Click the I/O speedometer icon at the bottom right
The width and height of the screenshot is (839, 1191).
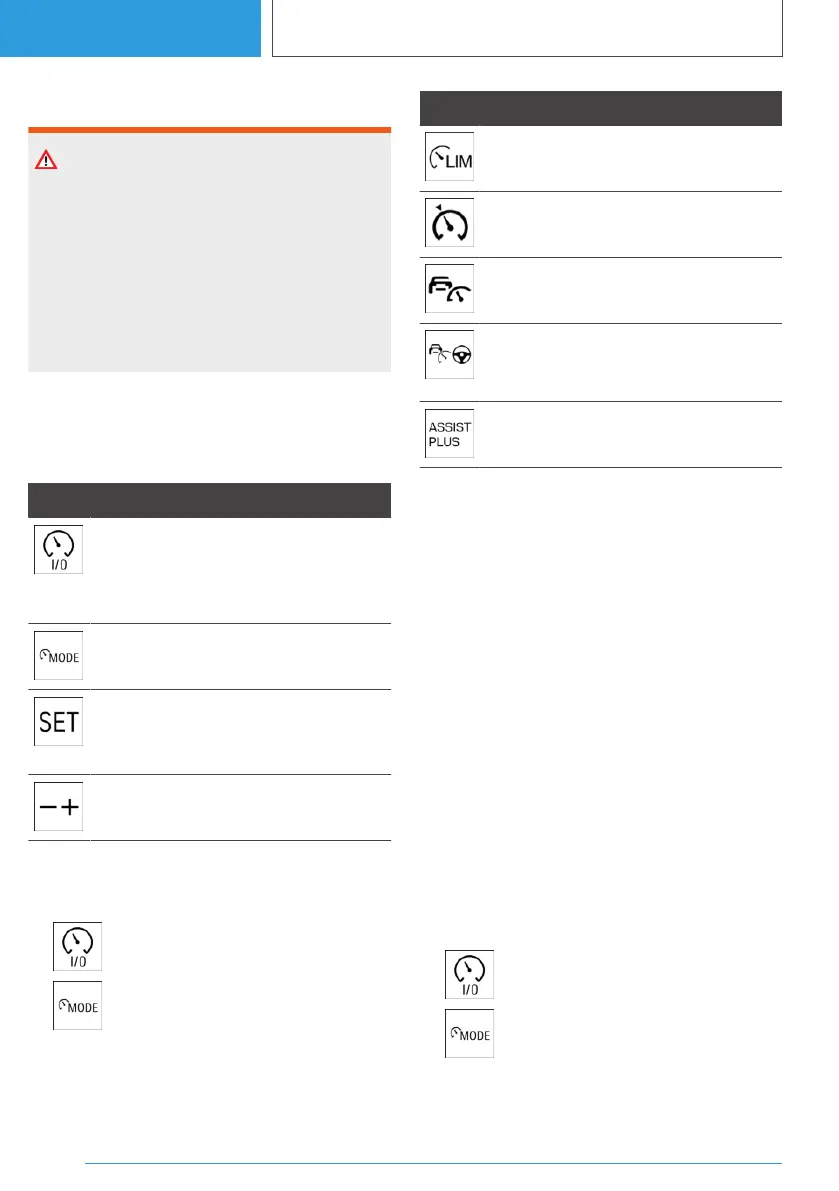pyautogui.click(x=469, y=975)
